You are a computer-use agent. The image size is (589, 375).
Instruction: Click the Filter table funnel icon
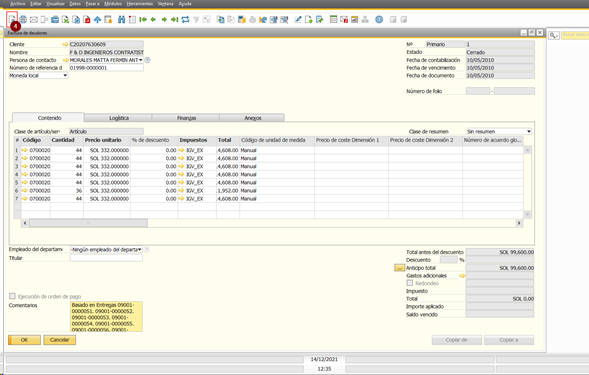(x=196, y=19)
